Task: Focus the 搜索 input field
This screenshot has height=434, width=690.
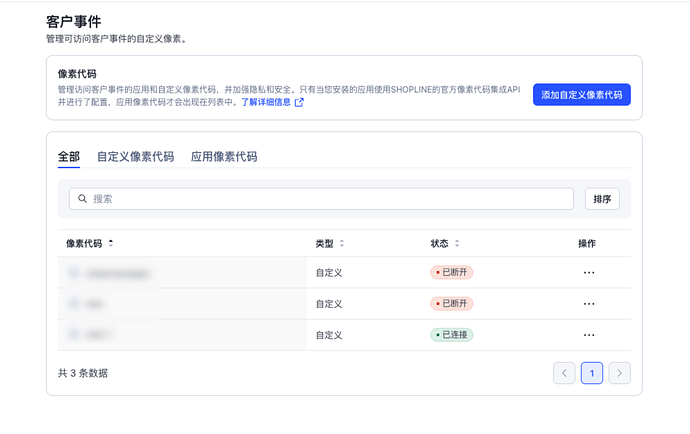Action: pos(330,199)
